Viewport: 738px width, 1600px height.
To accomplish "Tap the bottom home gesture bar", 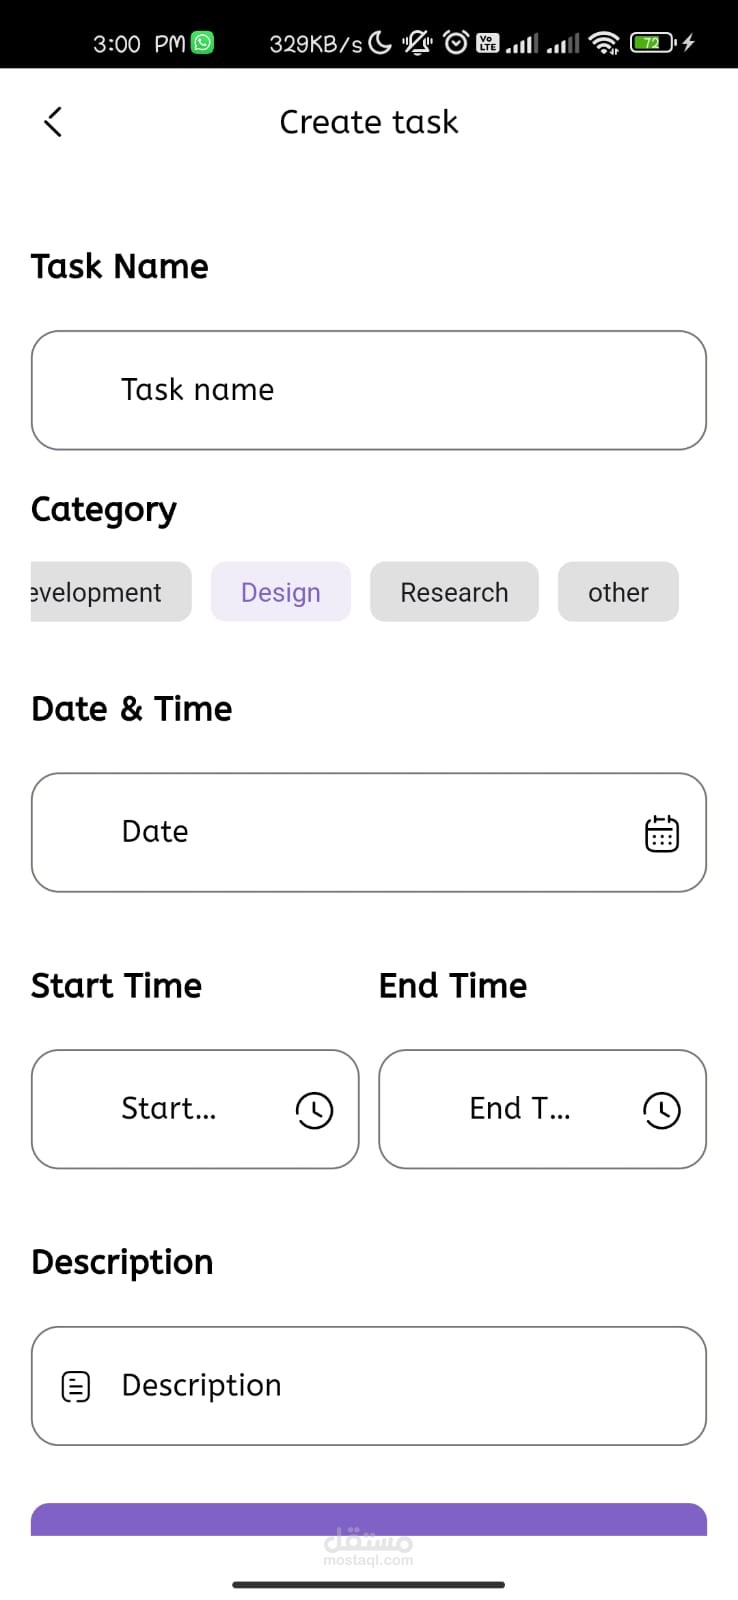I will [369, 1584].
